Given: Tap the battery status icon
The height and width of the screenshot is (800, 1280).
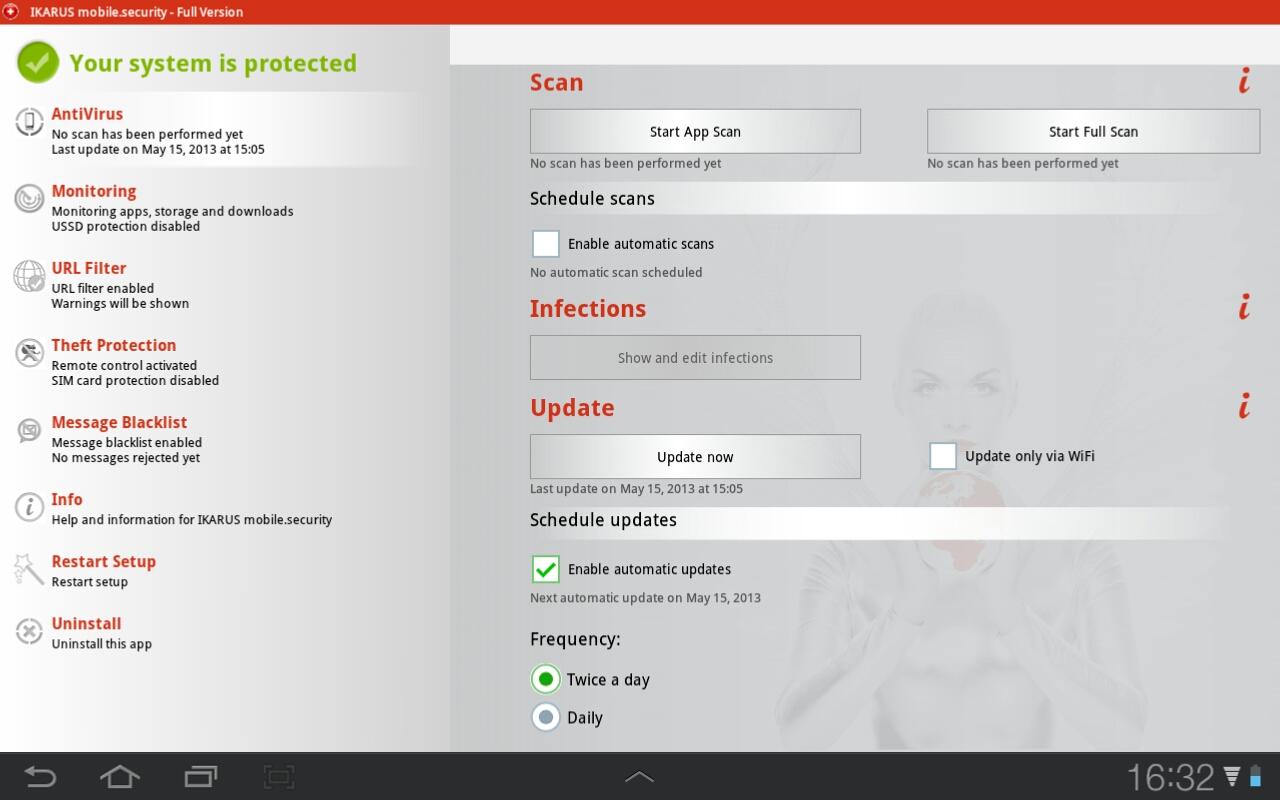Looking at the screenshot, I should [x=1256, y=776].
